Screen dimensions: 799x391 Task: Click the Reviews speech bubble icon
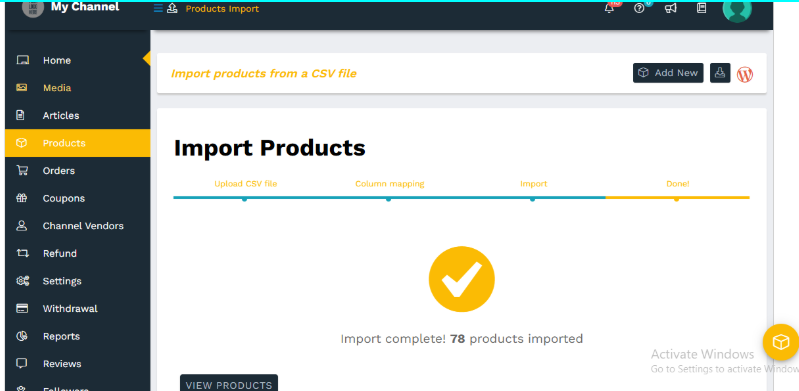coord(21,363)
